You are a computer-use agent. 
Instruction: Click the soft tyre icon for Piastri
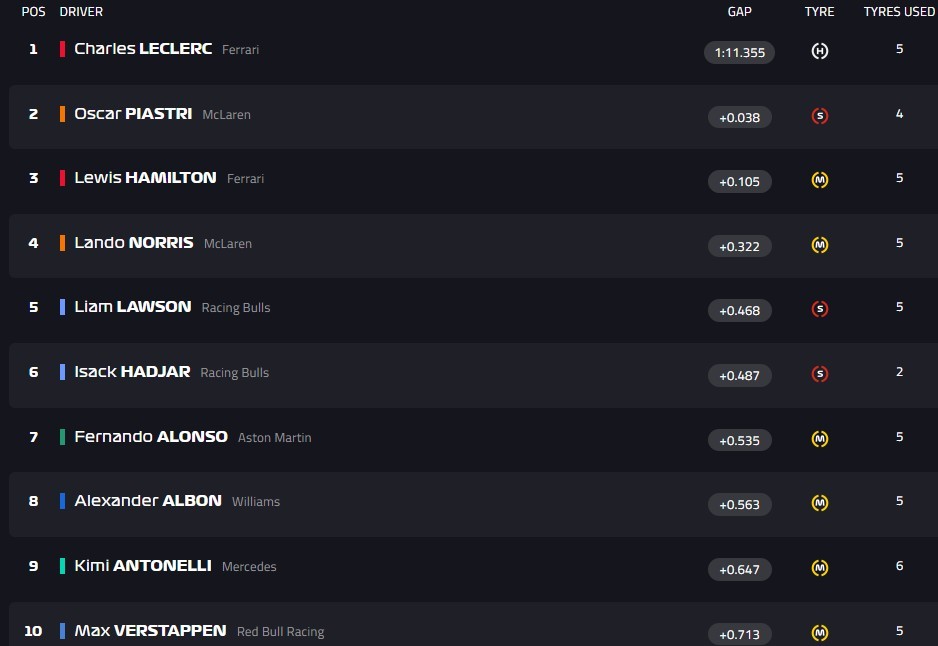[x=820, y=116]
